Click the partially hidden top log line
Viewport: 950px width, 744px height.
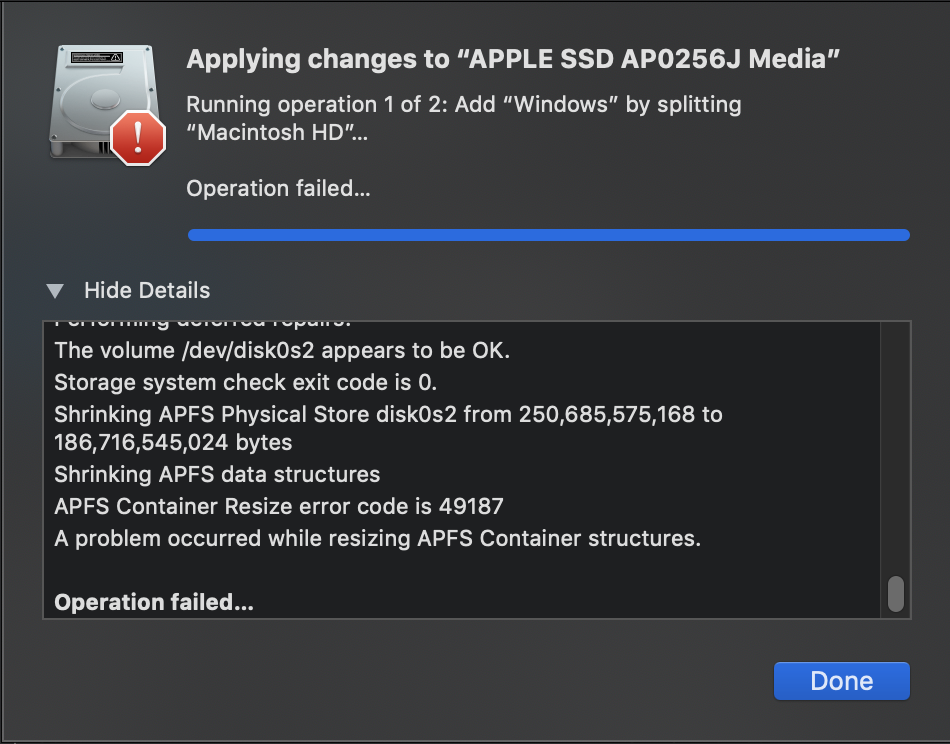203,325
